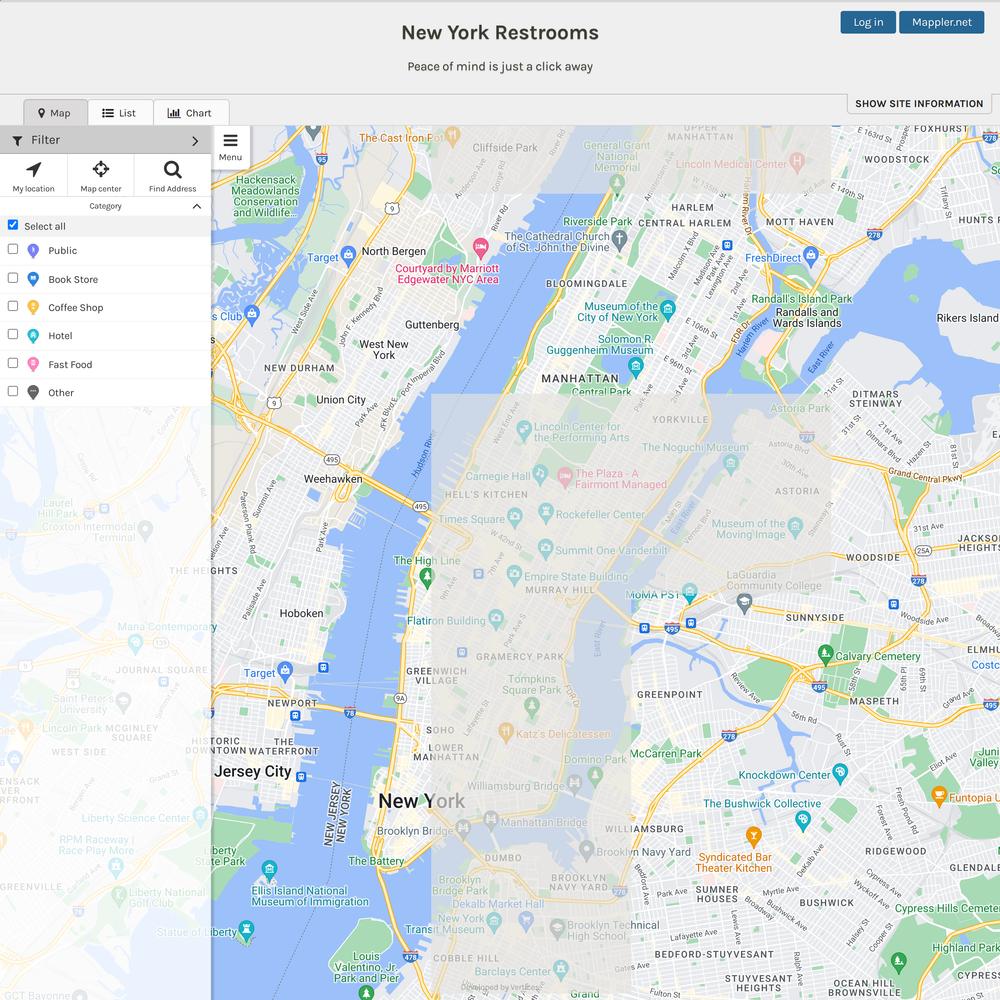
Task: Open the Mappler.net link button
Action: click(x=941, y=22)
